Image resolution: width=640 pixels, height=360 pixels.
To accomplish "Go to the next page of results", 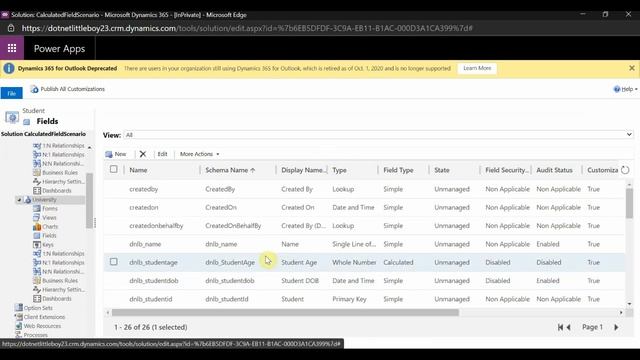I will pos(616,327).
